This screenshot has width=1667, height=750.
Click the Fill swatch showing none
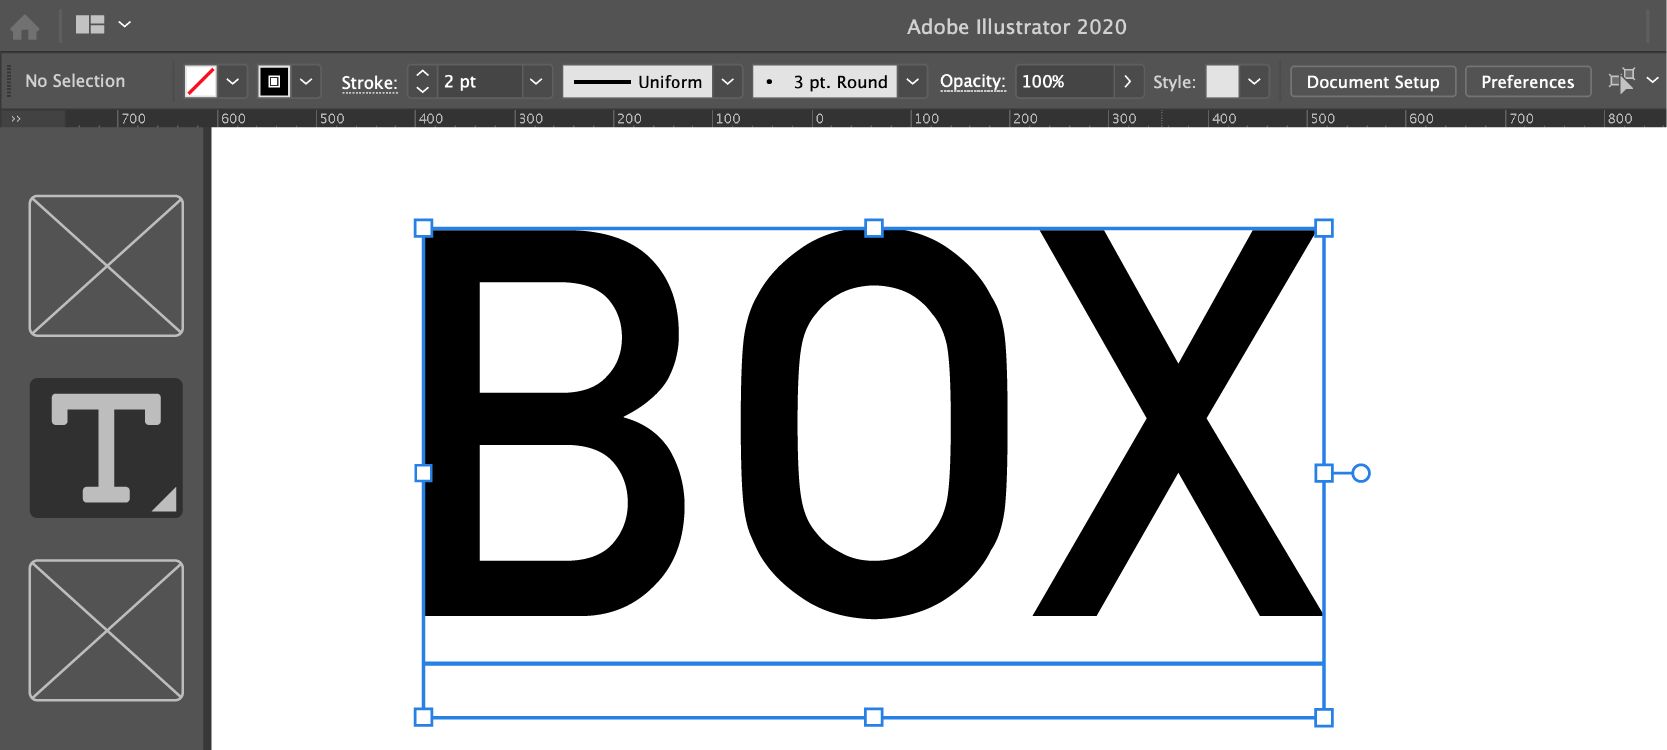point(201,81)
